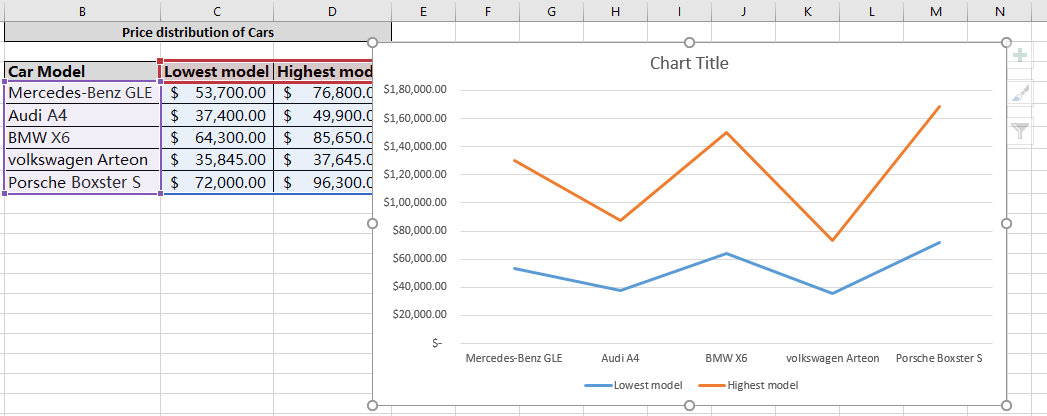Select column D header

click(333, 11)
